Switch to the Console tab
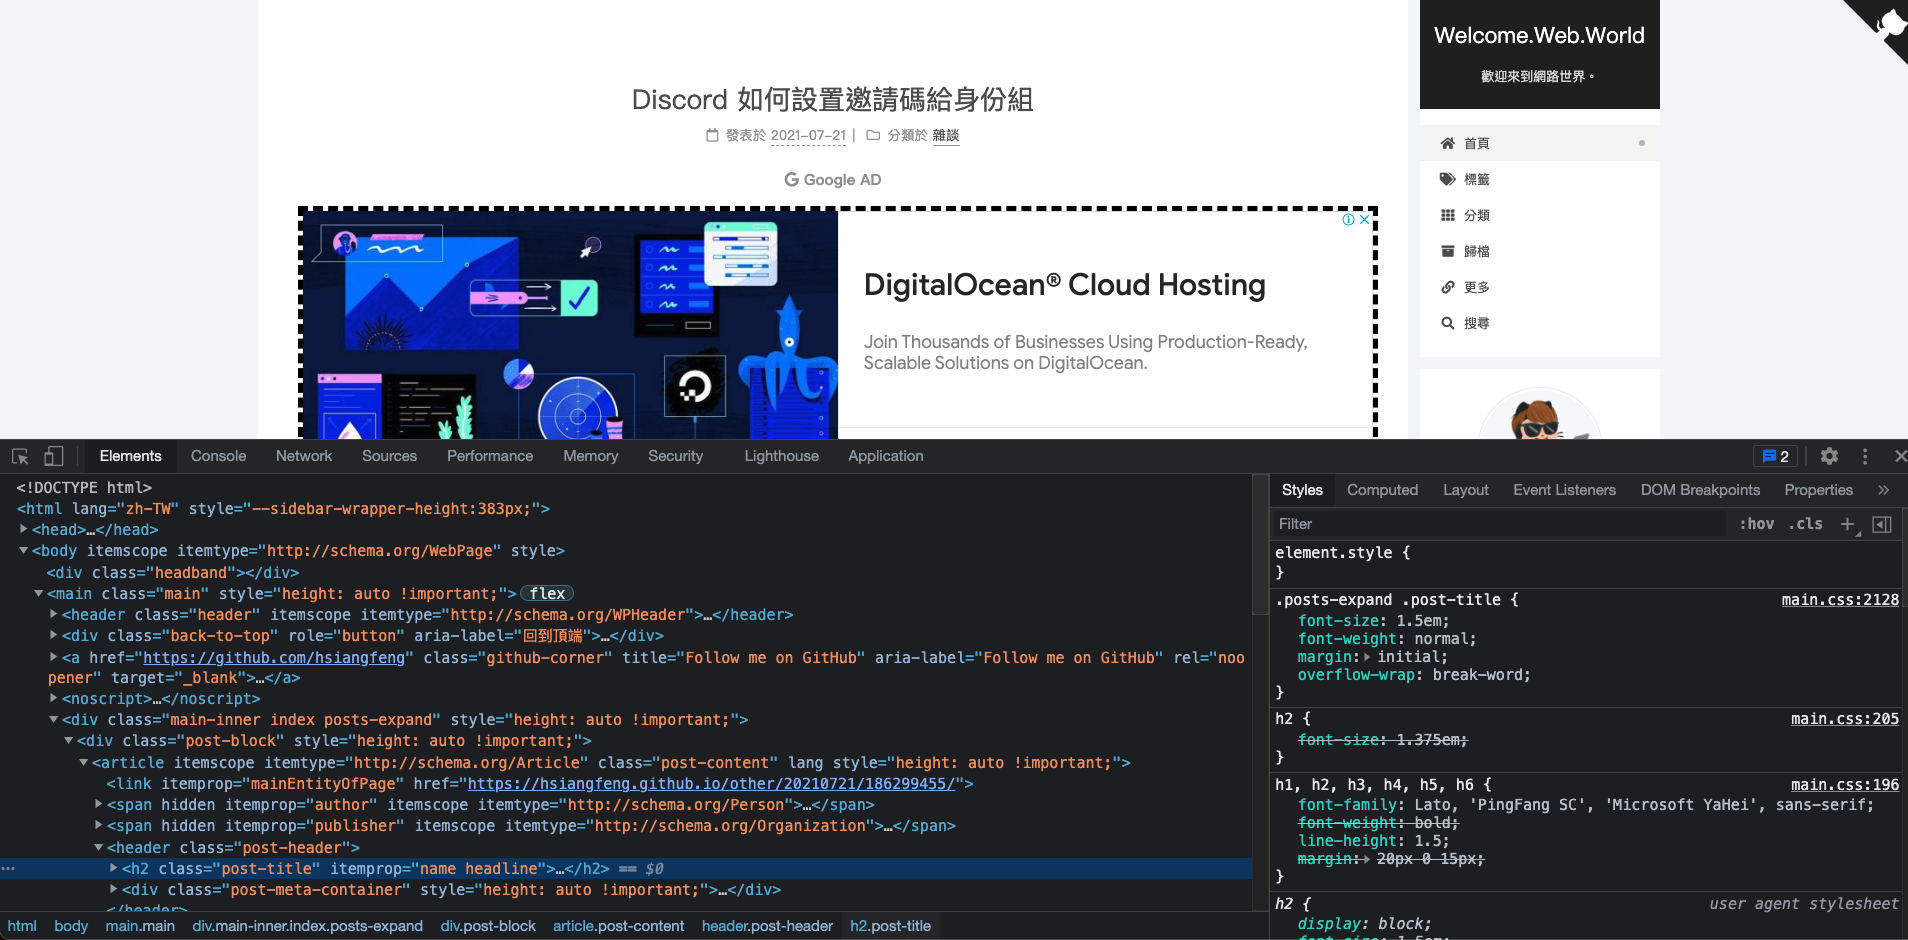 pos(218,456)
